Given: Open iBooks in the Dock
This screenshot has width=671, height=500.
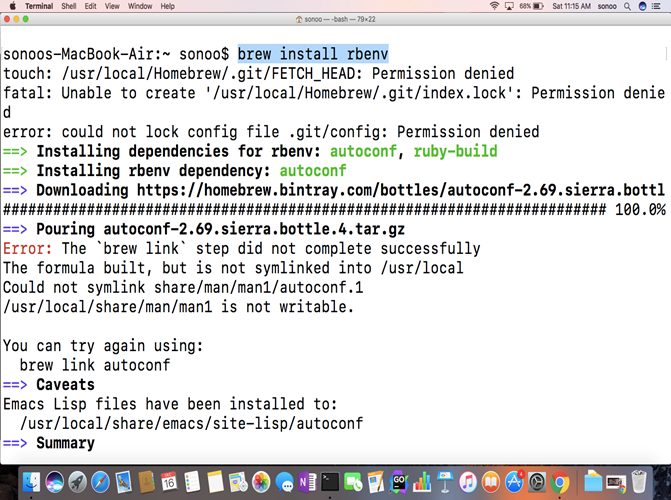Looking at the screenshot, I should coord(491,482).
